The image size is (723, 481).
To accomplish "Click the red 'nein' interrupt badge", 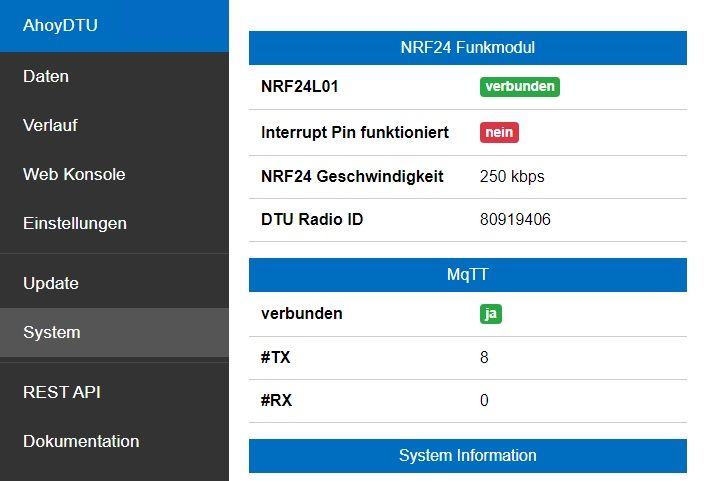I will (499, 132).
